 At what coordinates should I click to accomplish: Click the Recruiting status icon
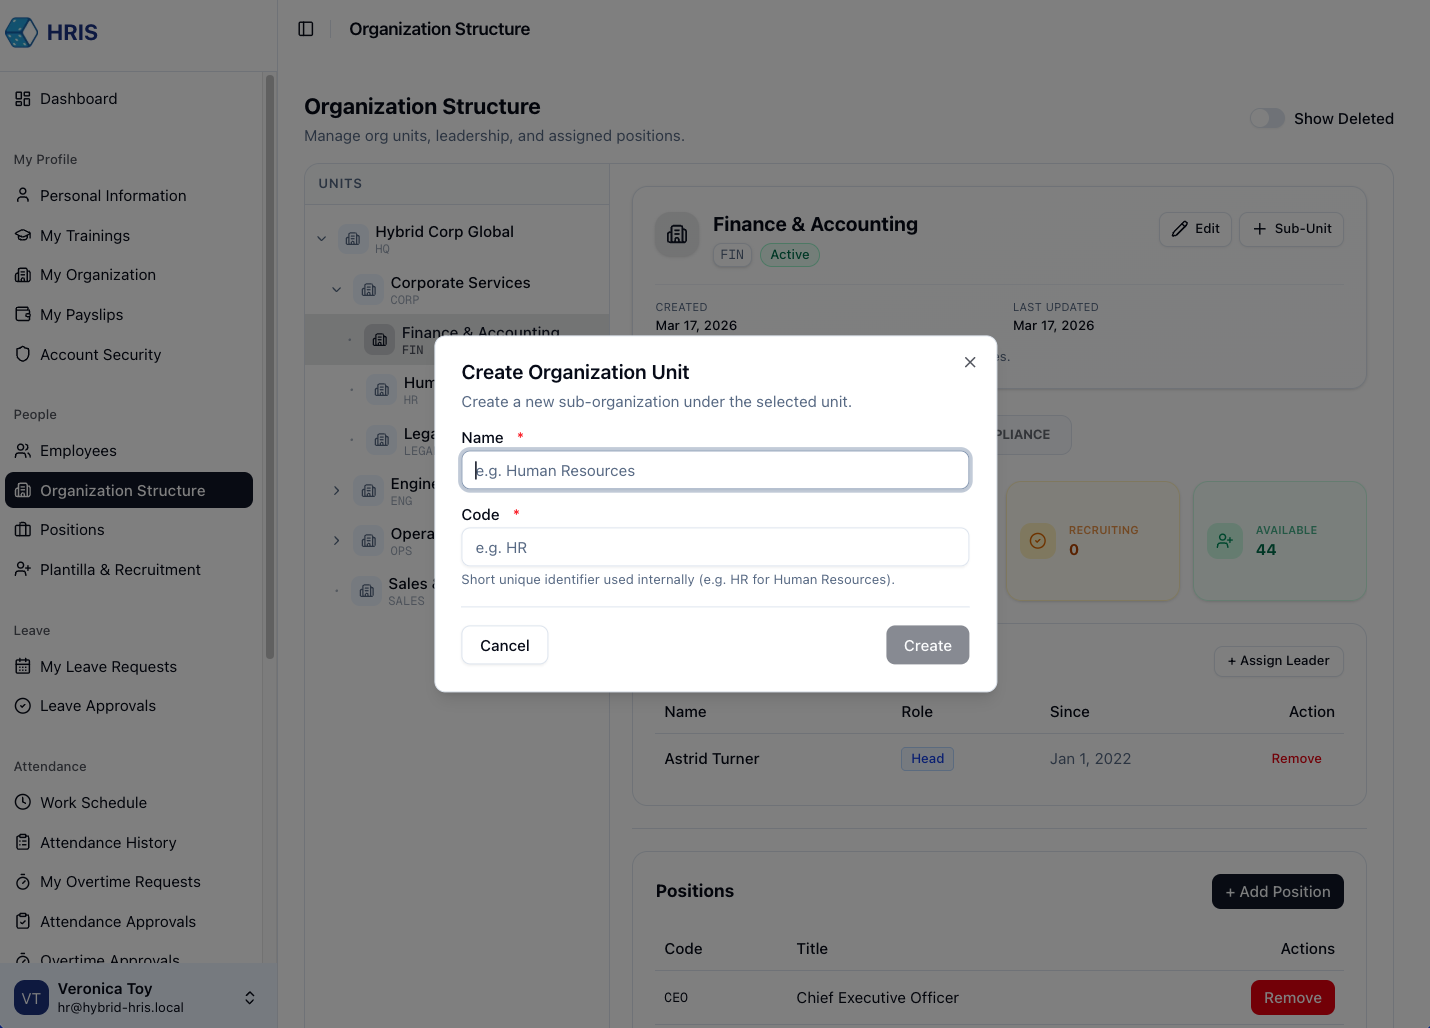click(x=1038, y=541)
